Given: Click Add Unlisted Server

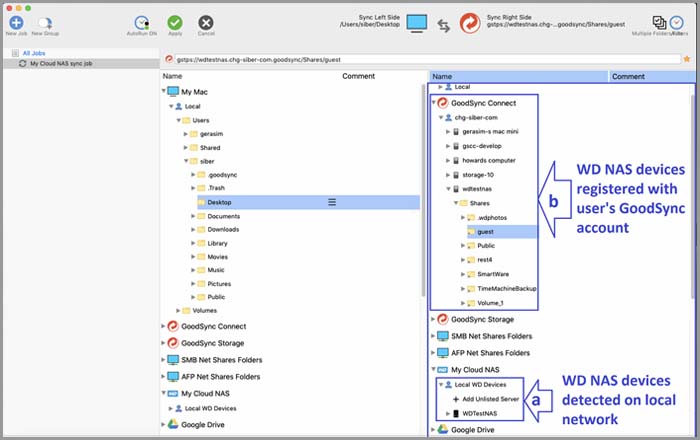Looking at the screenshot, I should point(489,399).
